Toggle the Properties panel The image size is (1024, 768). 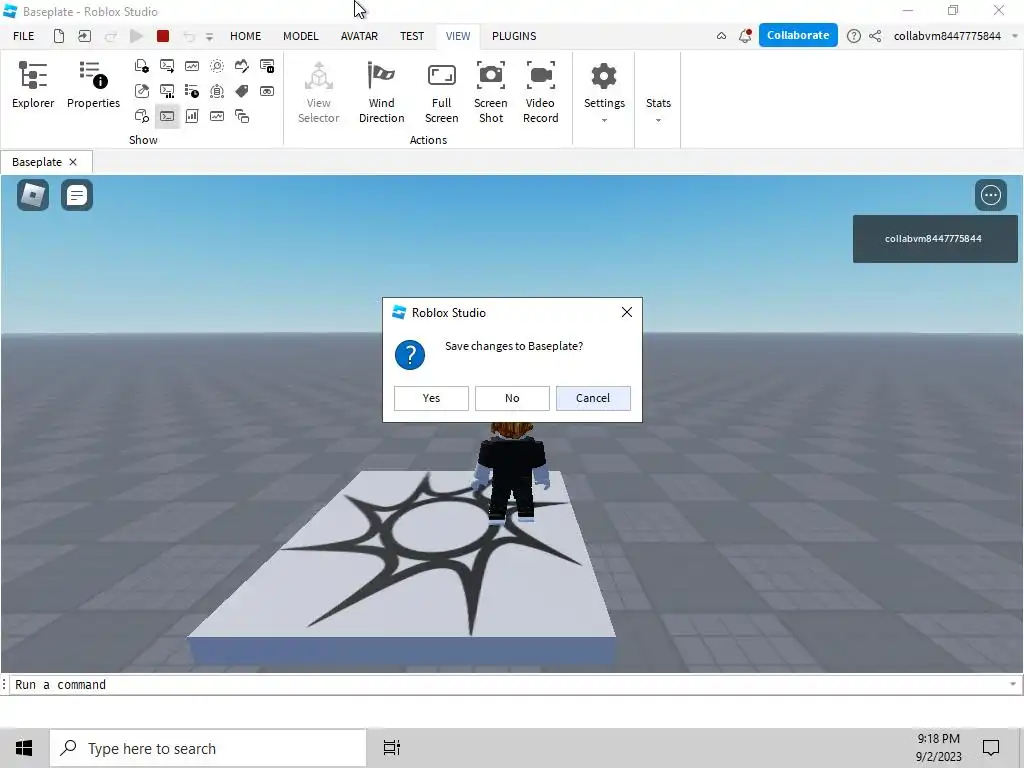click(93, 85)
